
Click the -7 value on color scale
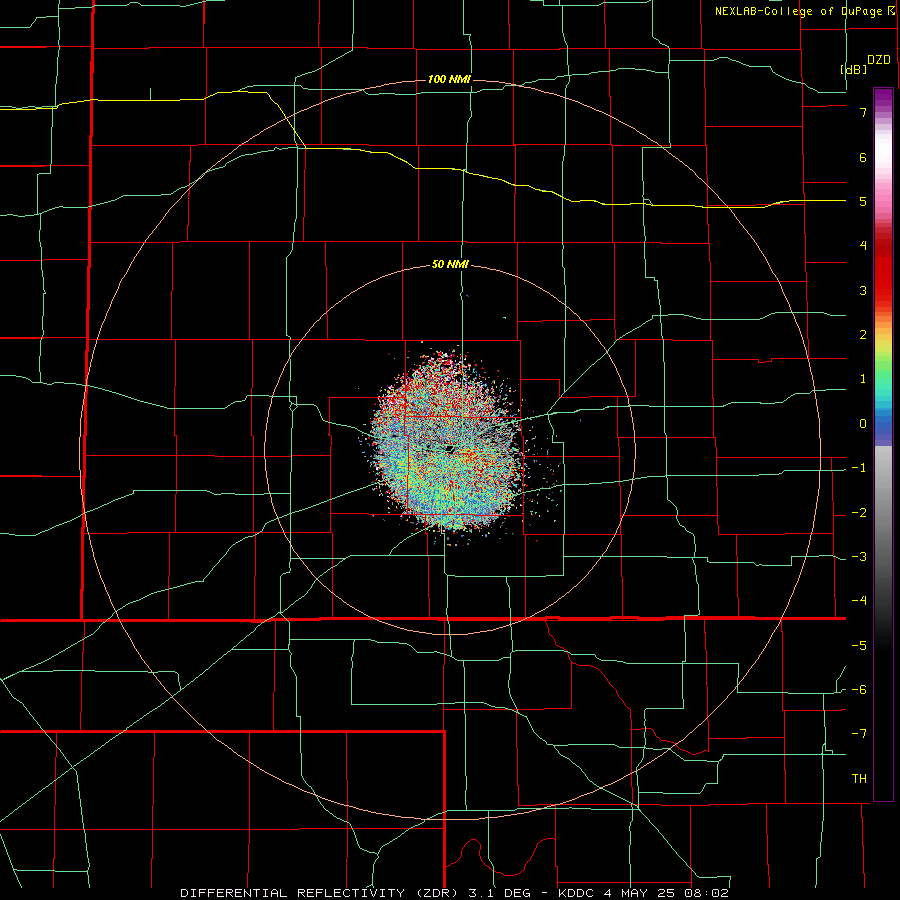pos(859,734)
